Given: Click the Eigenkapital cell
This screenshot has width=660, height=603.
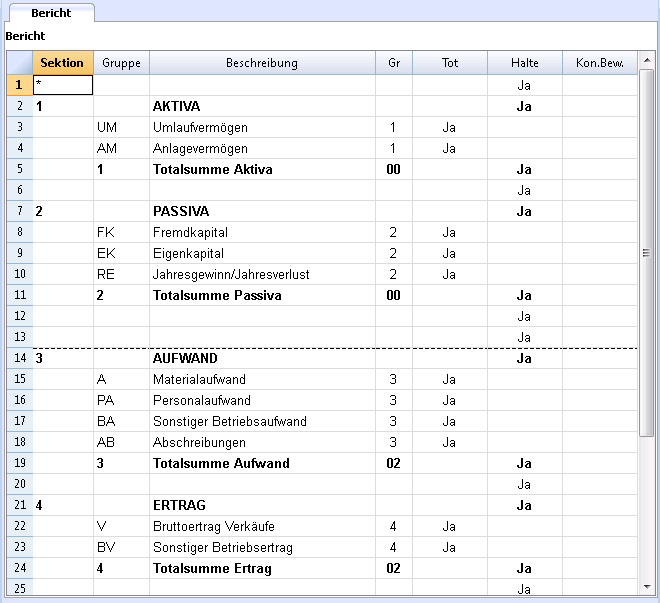Looking at the screenshot, I should click(x=262, y=253).
